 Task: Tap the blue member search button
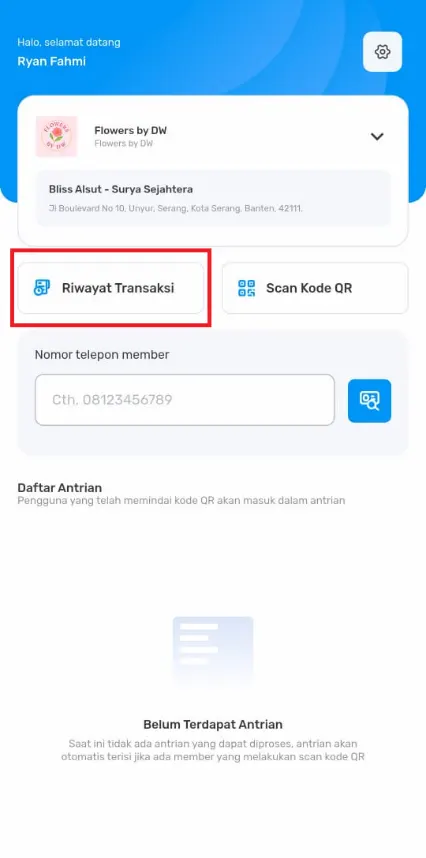(x=370, y=401)
